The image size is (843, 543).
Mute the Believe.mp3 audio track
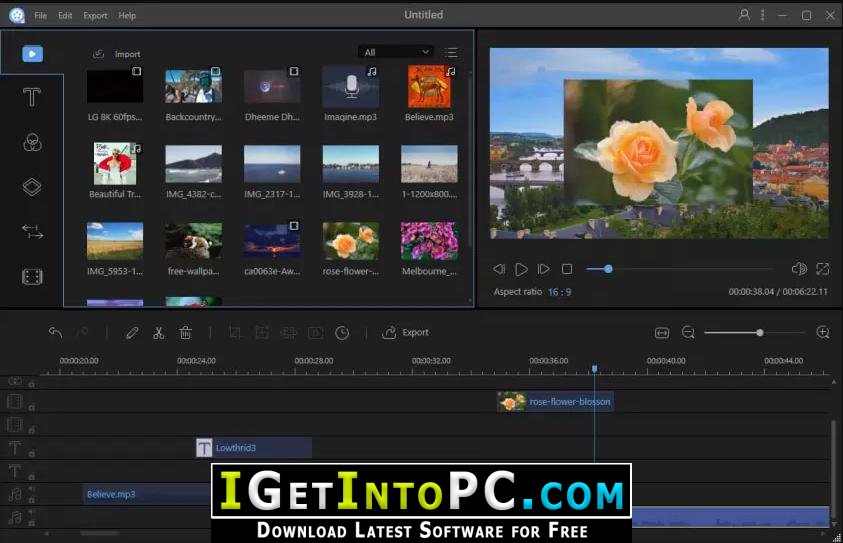click(x=31, y=489)
